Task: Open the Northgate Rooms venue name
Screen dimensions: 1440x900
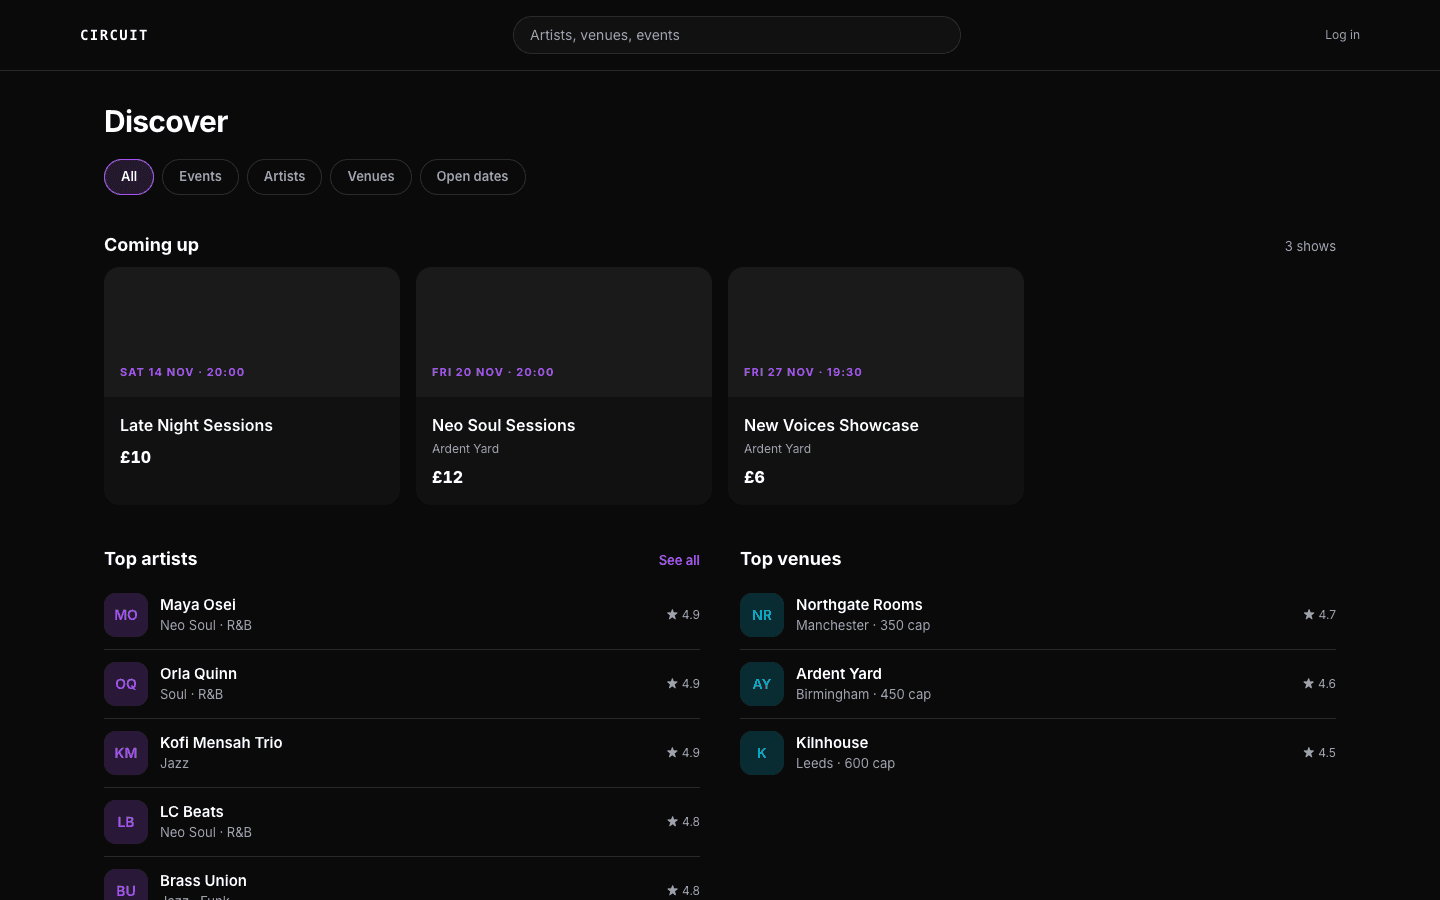Action: click(x=859, y=605)
